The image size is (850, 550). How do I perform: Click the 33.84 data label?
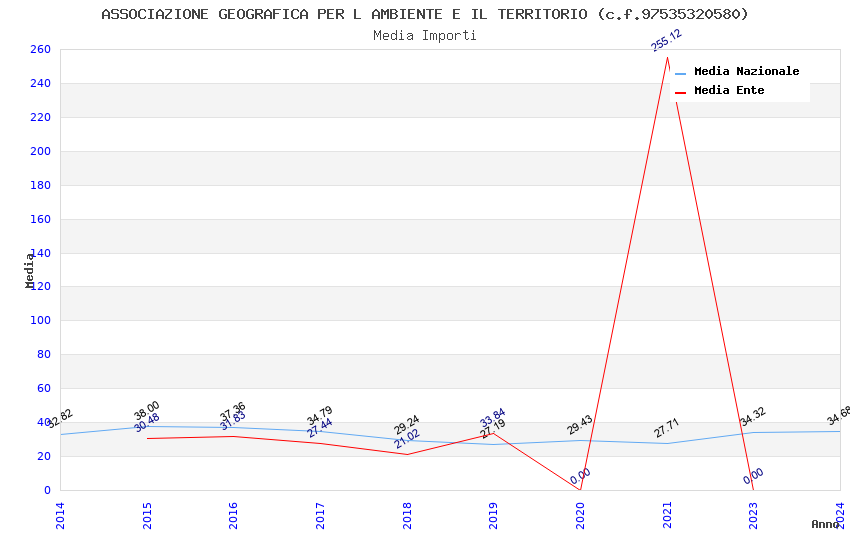tap(492, 418)
